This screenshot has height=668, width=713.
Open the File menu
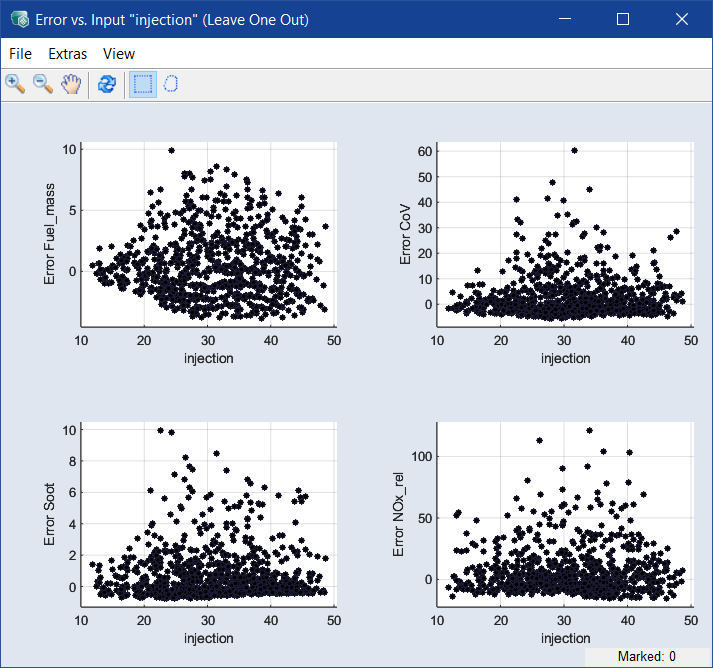20,54
